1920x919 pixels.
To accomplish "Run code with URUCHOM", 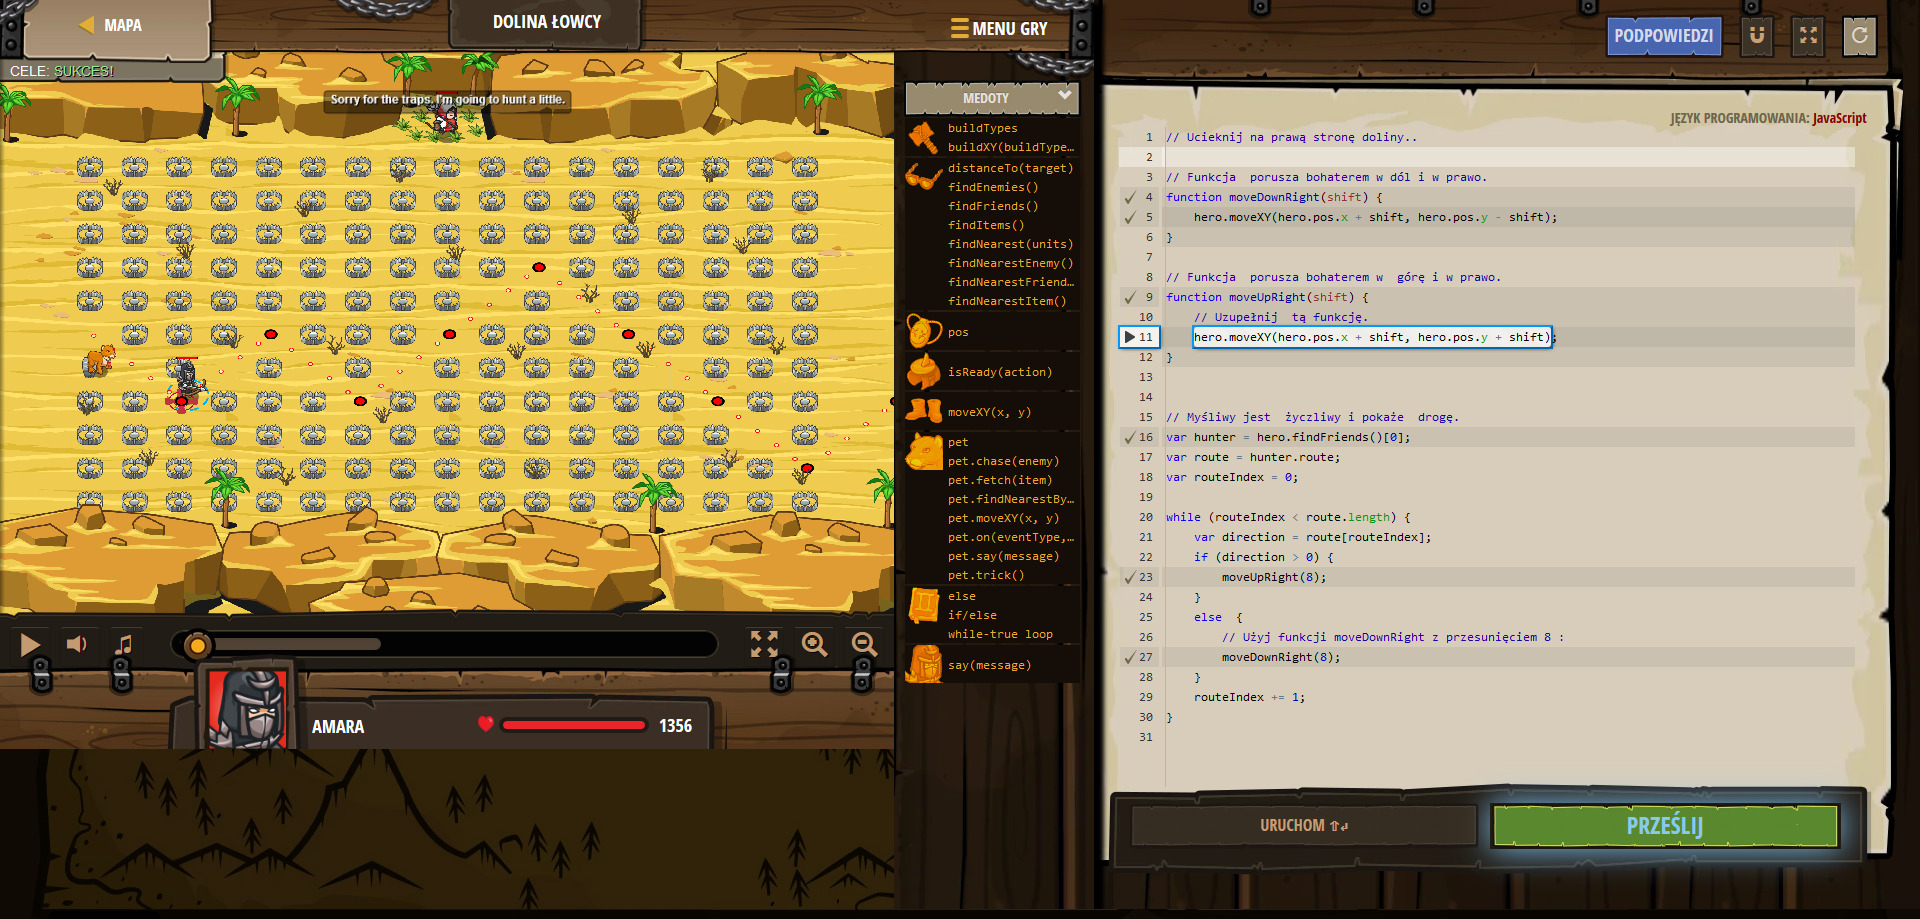I will point(1304,825).
